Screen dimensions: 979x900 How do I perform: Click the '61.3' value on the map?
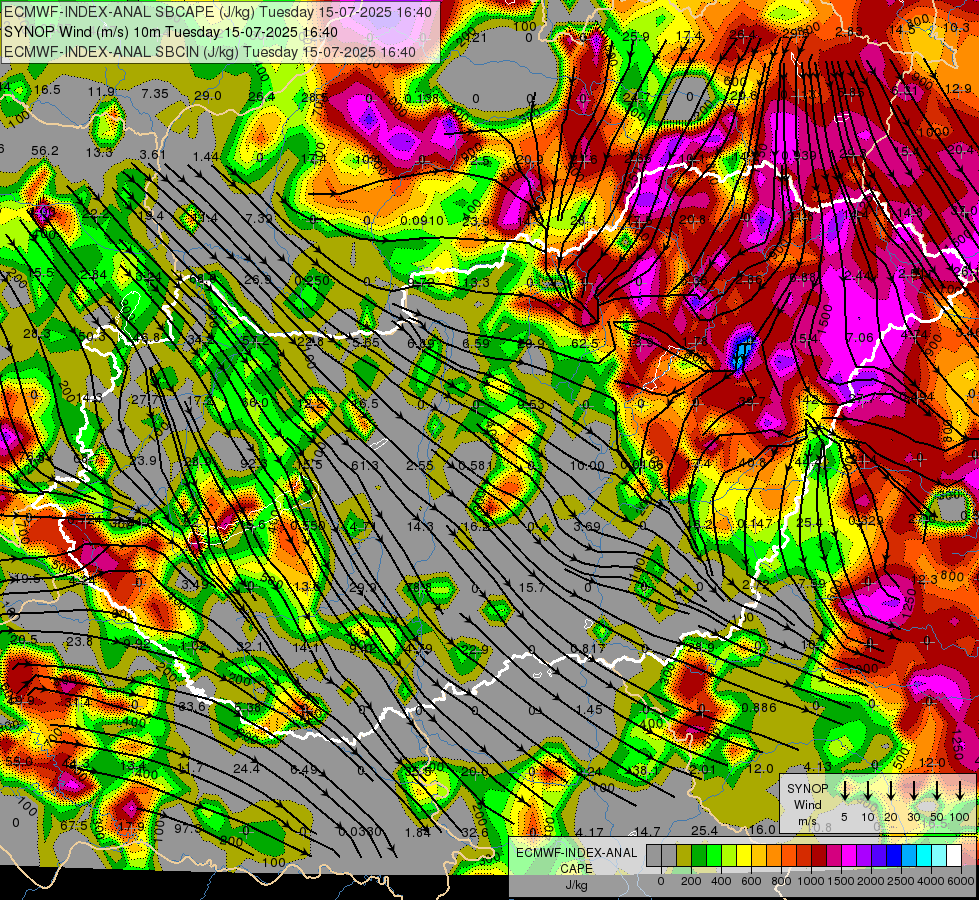point(365,465)
